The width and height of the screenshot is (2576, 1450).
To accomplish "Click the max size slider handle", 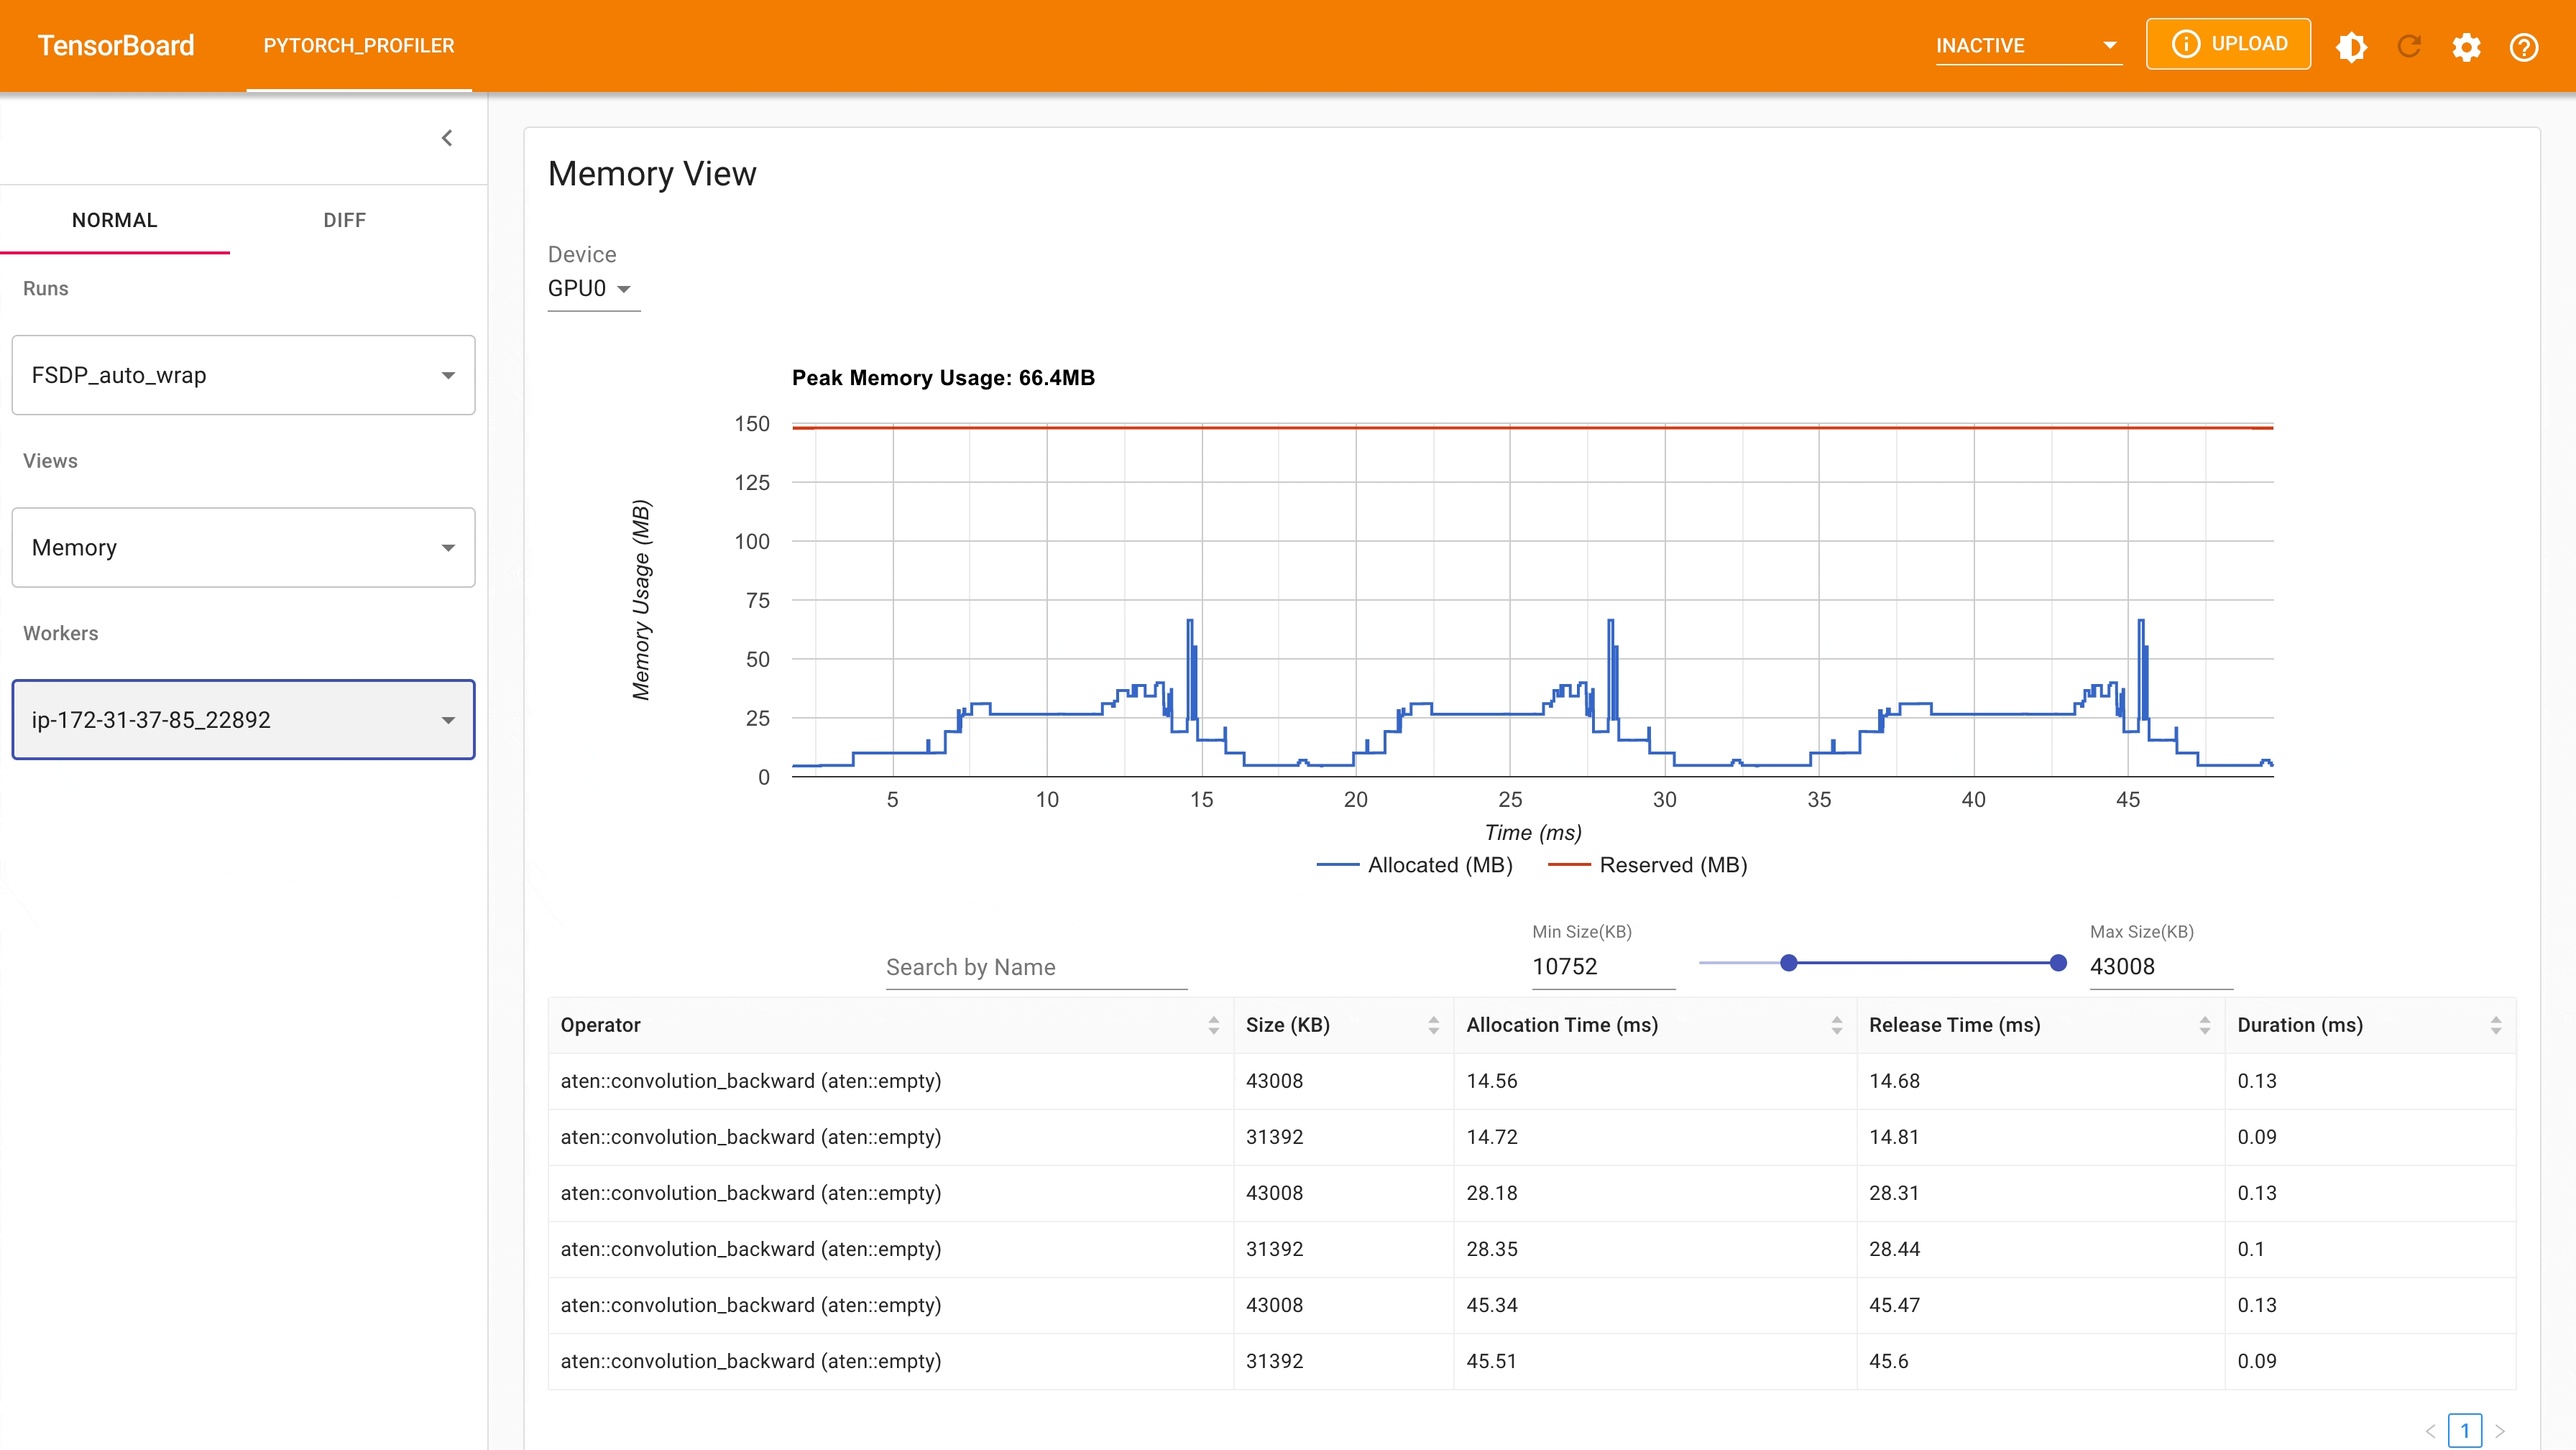I will click(2058, 963).
